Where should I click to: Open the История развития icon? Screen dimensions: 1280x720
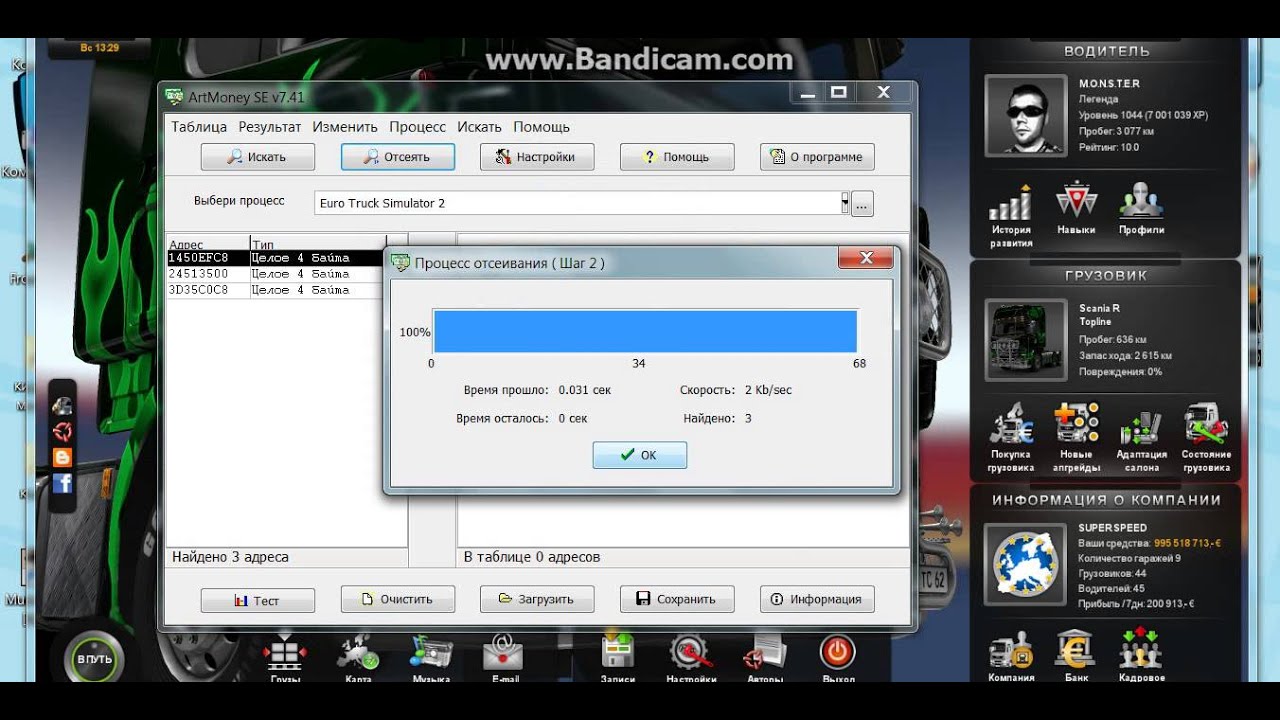(1010, 203)
